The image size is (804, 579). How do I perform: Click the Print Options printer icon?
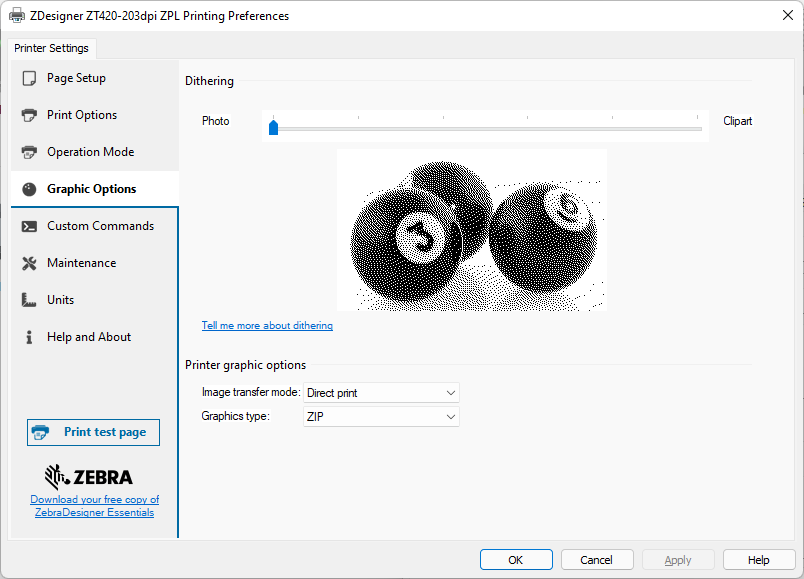click(29, 115)
